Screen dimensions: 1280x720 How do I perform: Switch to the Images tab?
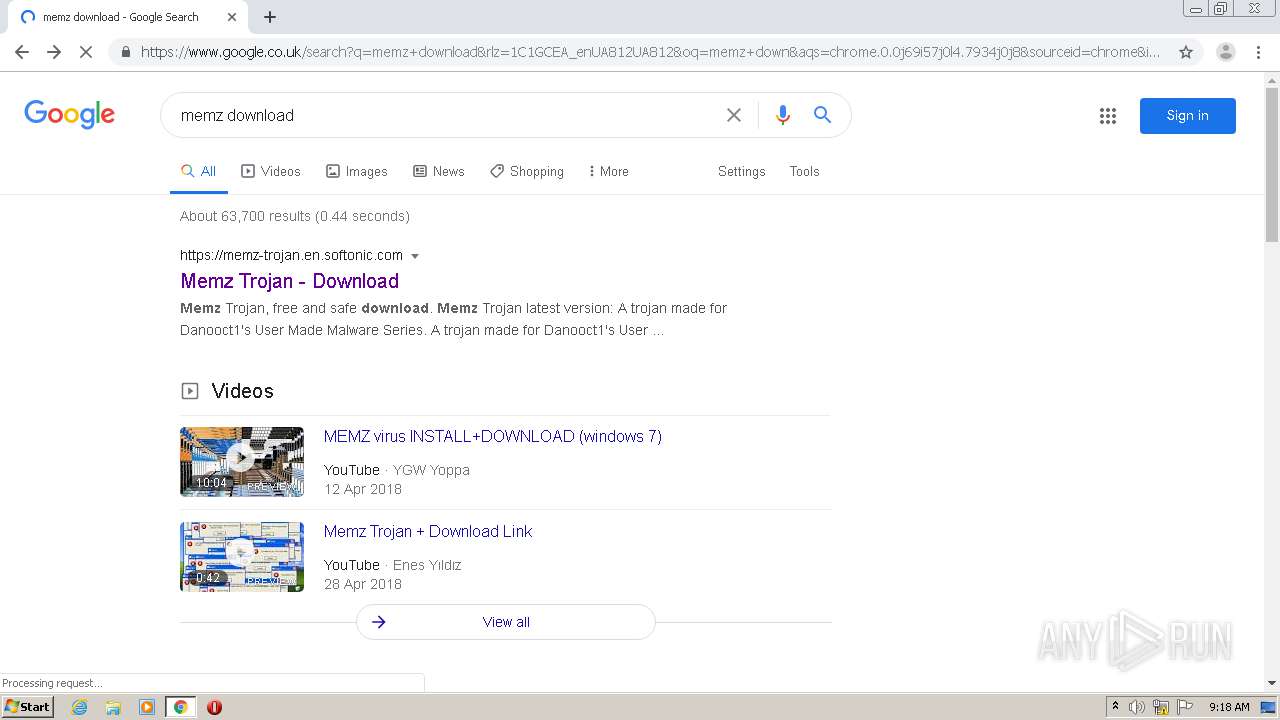pos(357,171)
